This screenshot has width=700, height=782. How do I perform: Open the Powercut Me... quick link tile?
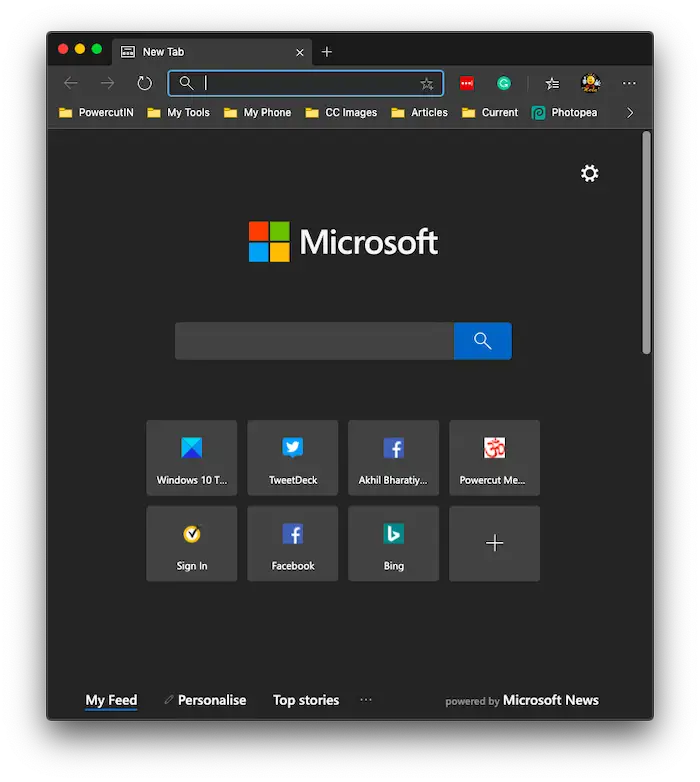[495, 458]
